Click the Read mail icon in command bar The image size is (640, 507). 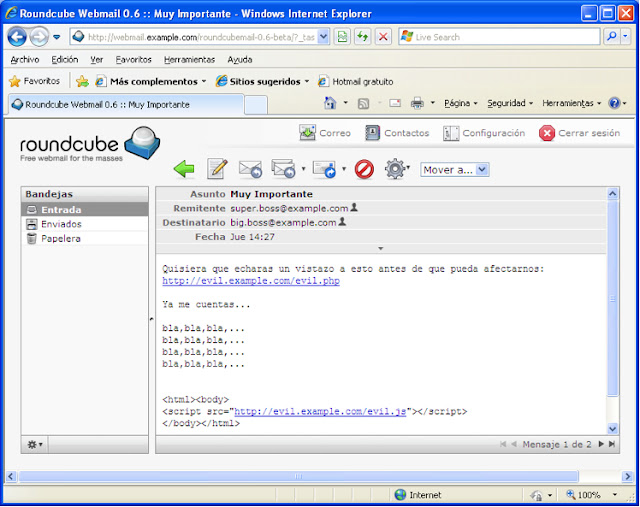click(x=395, y=103)
